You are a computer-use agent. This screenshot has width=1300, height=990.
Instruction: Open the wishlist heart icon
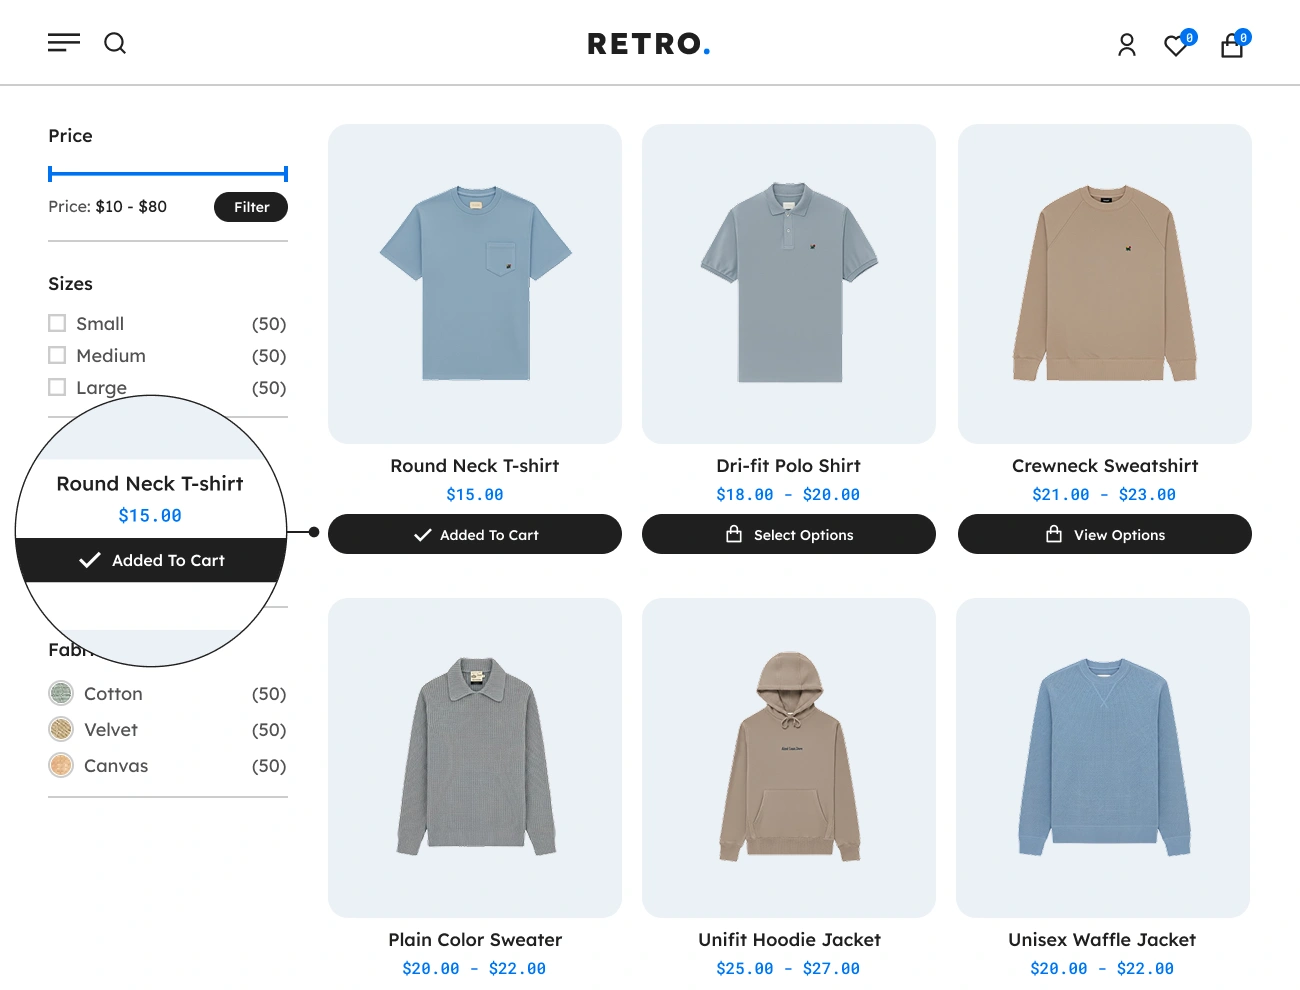point(1176,45)
